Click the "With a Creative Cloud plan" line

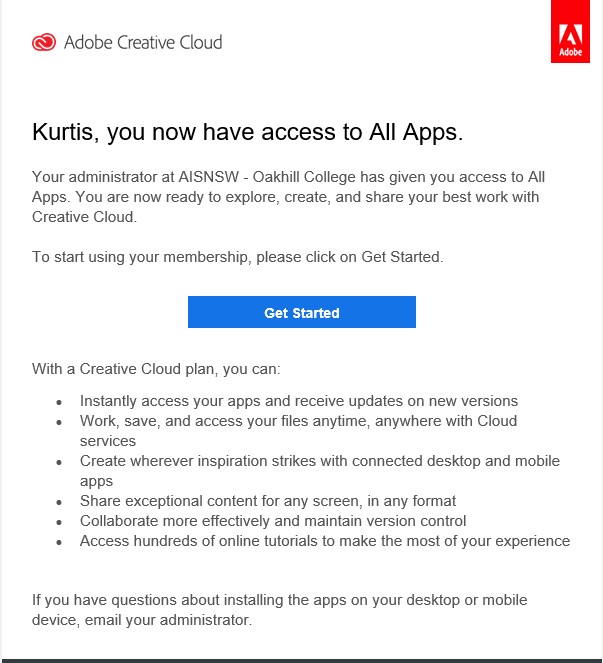[x=156, y=369]
